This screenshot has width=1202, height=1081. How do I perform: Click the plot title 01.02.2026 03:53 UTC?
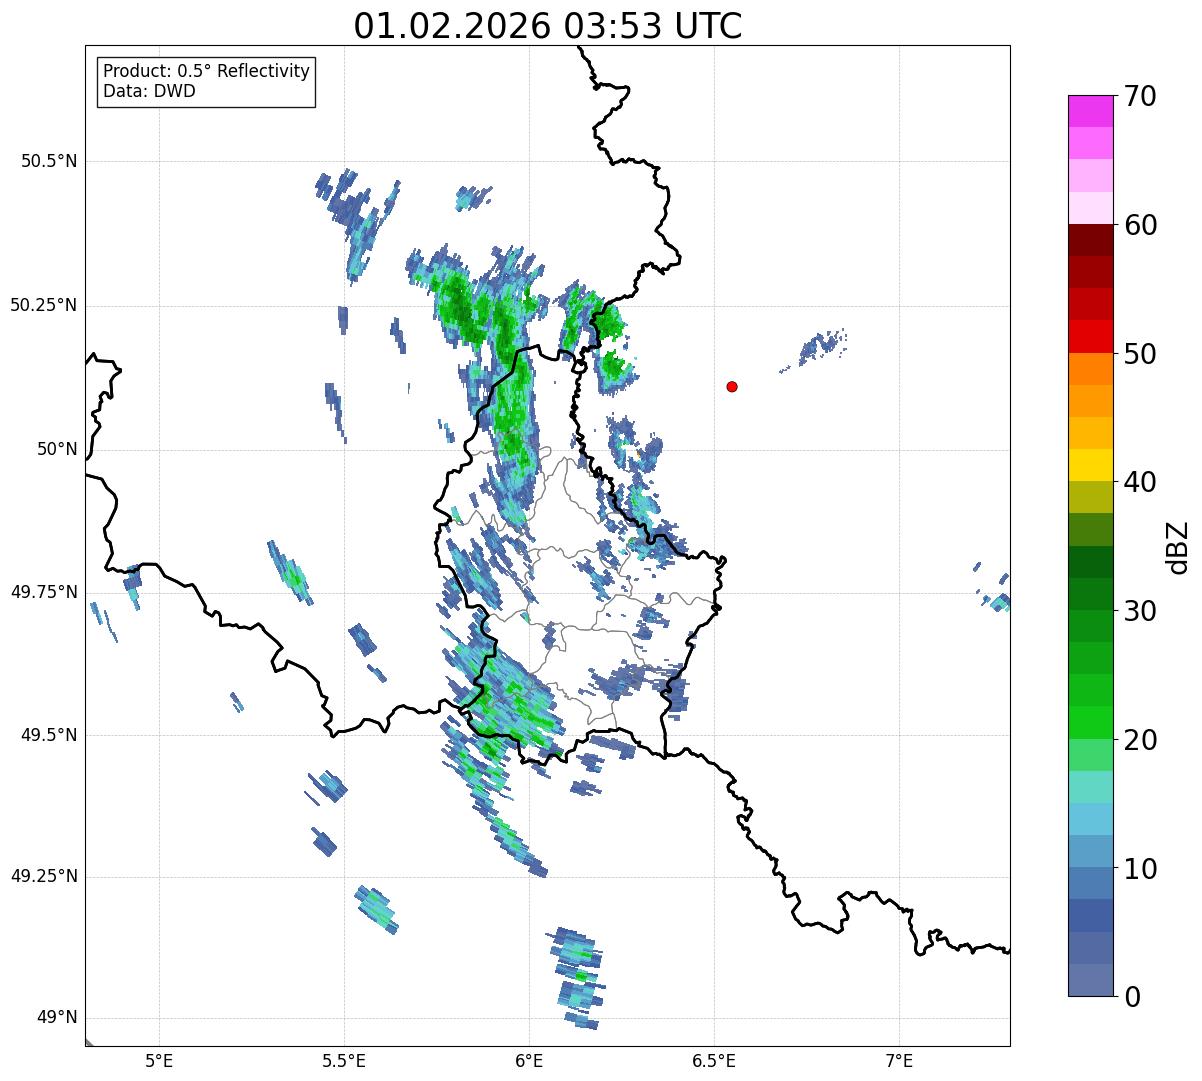548,26
